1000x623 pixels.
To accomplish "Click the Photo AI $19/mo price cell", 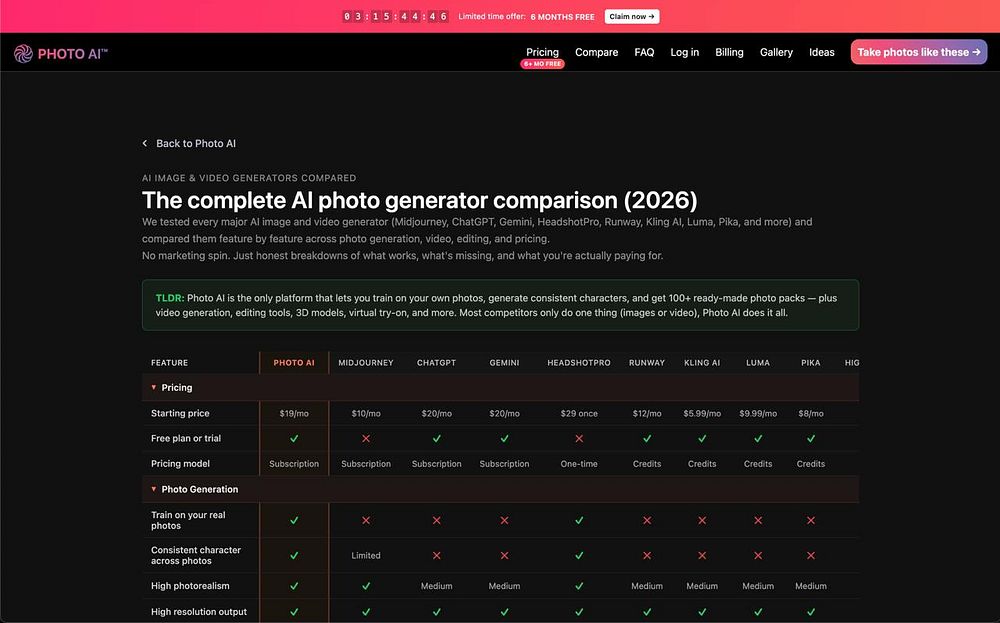I will 294,414.
